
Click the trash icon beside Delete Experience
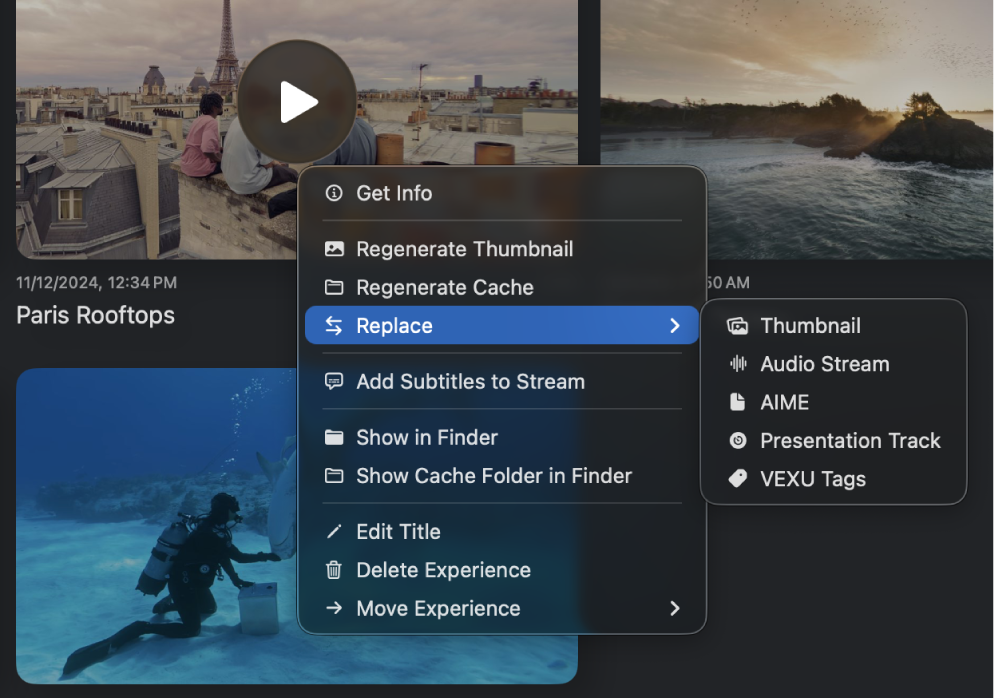[334, 569]
